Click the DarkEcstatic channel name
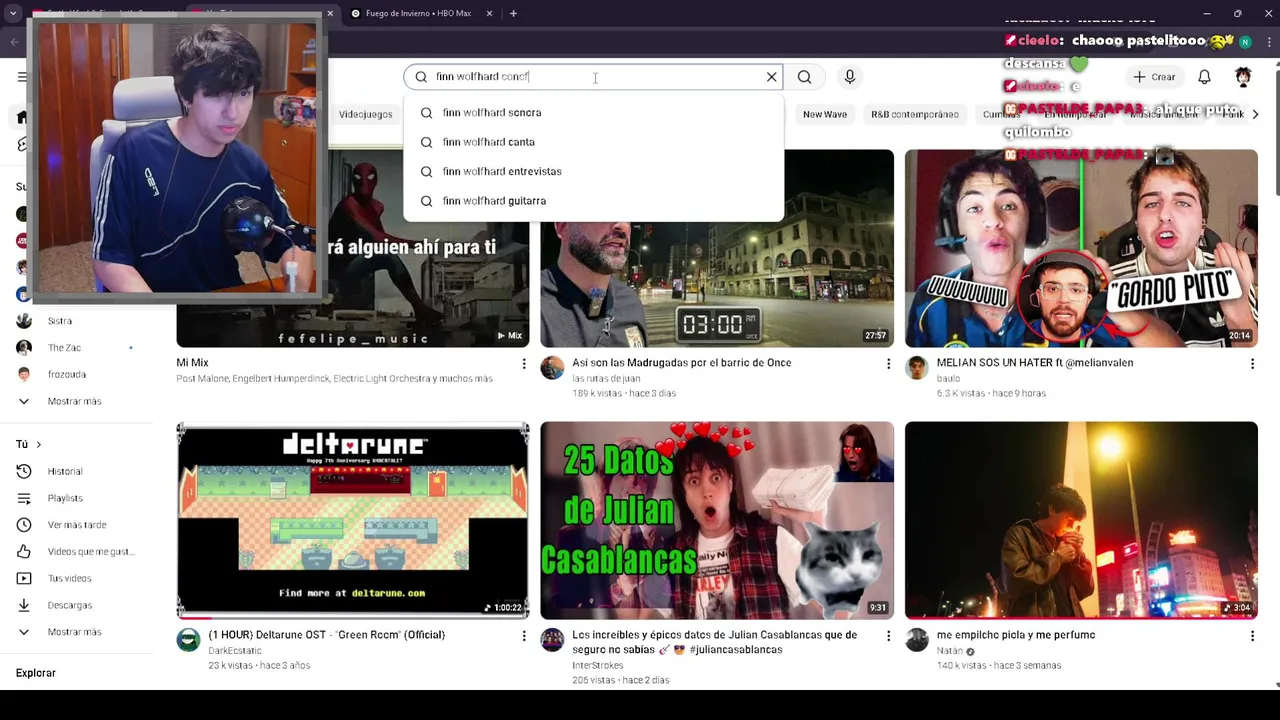Screen dimensions: 1280x720 [x=235, y=651]
